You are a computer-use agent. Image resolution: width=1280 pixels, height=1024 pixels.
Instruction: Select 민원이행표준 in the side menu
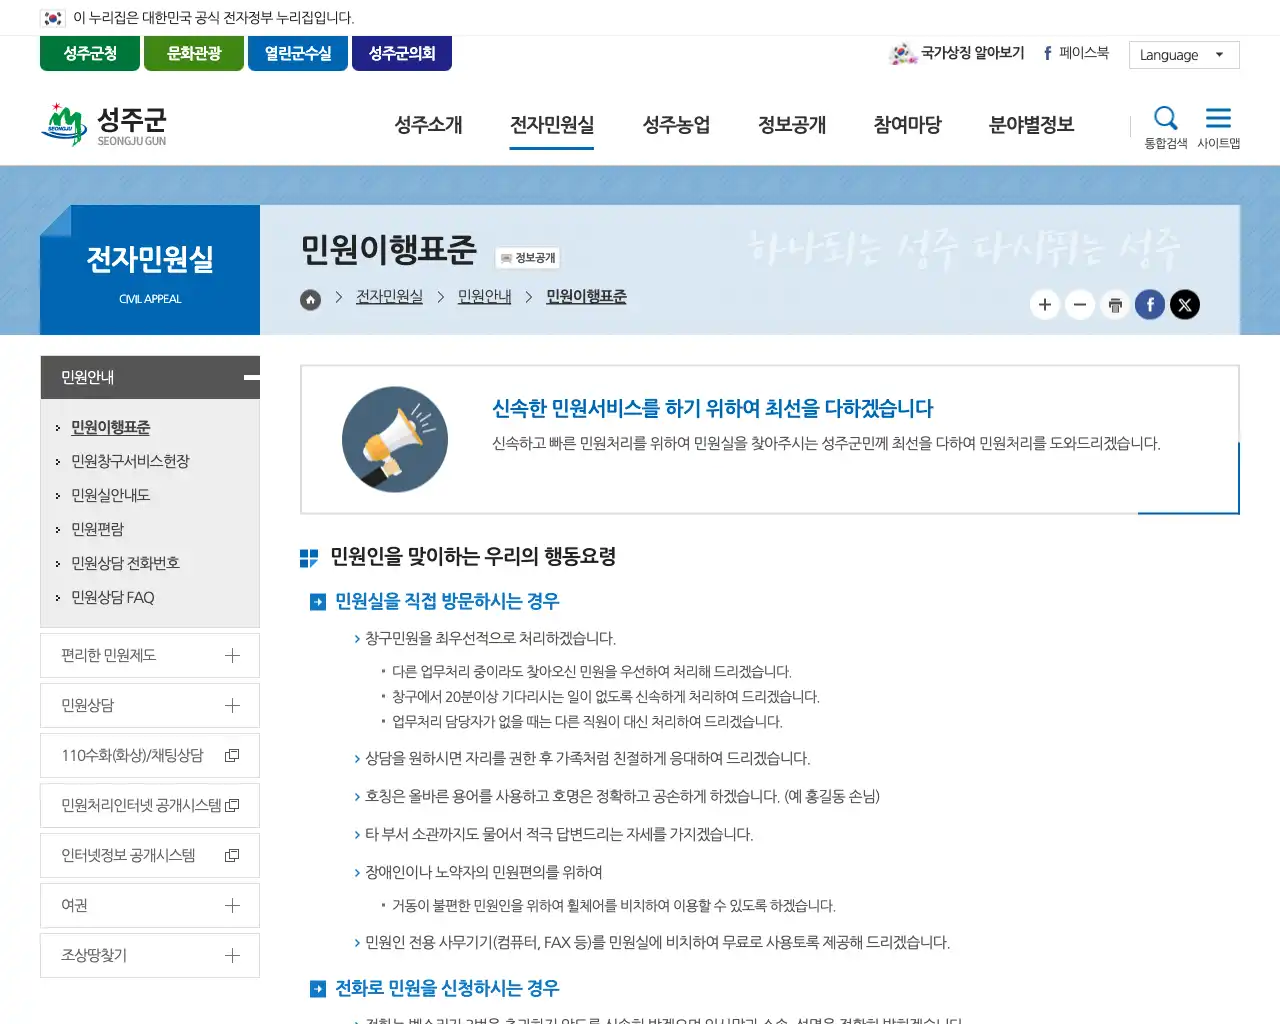click(x=110, y=428)
